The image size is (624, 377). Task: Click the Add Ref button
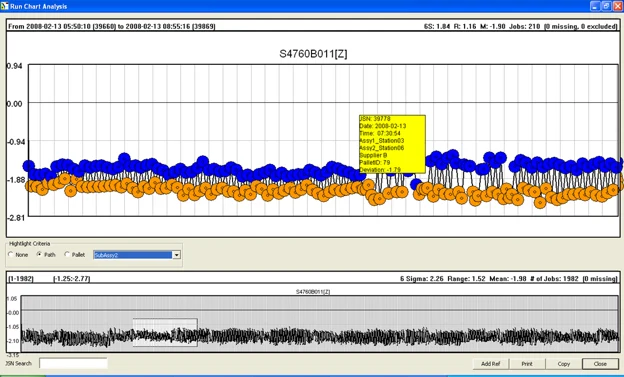tap(491, 364)
